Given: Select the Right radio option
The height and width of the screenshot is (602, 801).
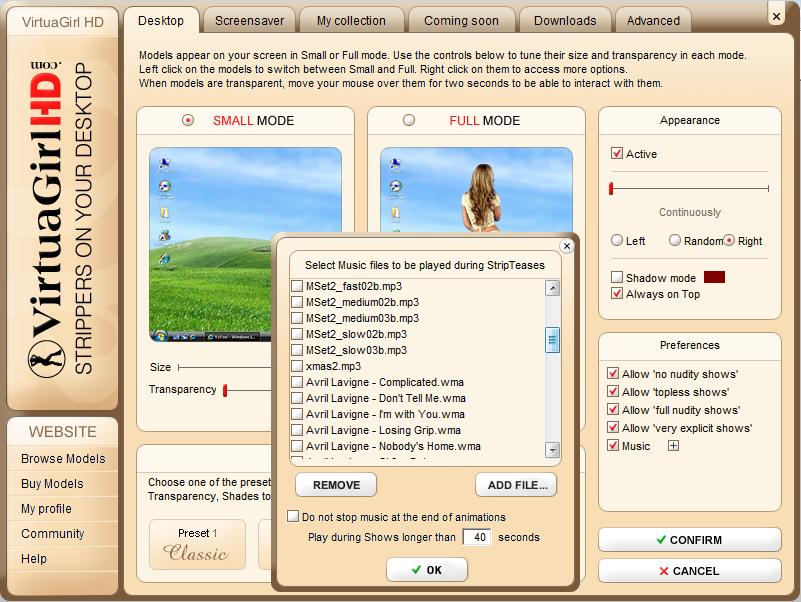Looking at the screenshot, I should click(x=729, y=240).
